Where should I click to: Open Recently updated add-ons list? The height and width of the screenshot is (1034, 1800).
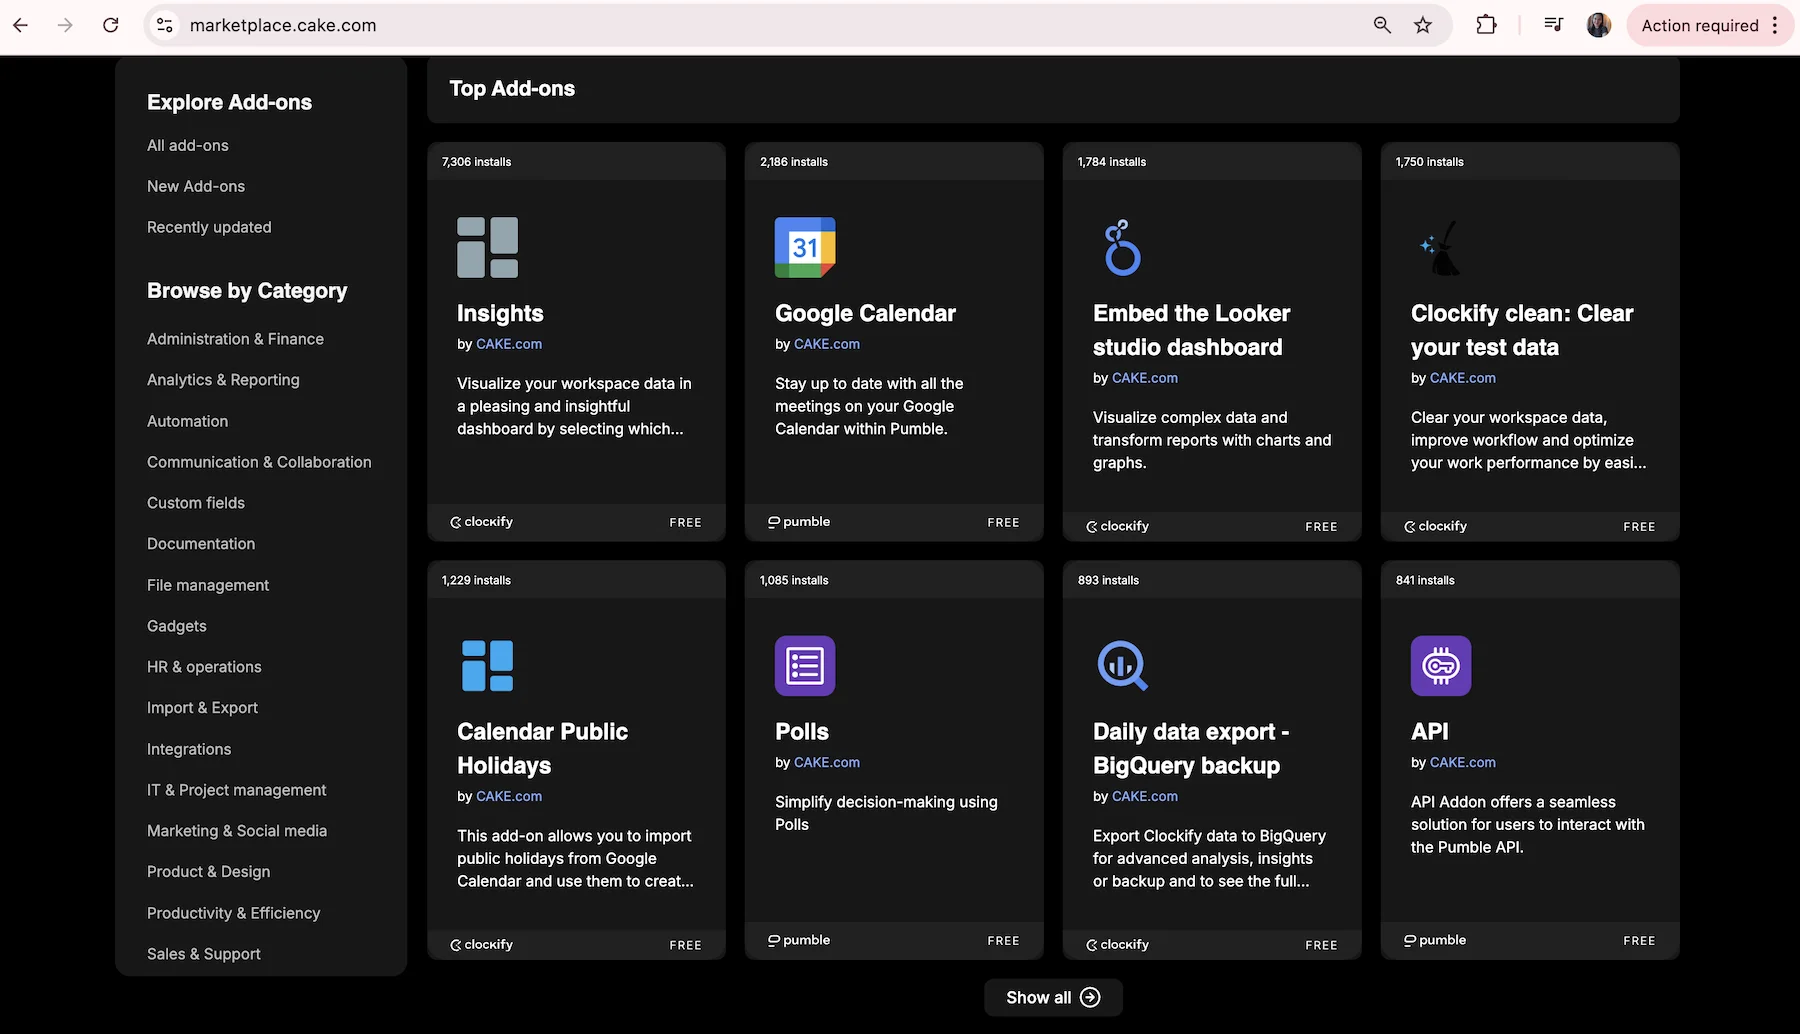[209, 227]
